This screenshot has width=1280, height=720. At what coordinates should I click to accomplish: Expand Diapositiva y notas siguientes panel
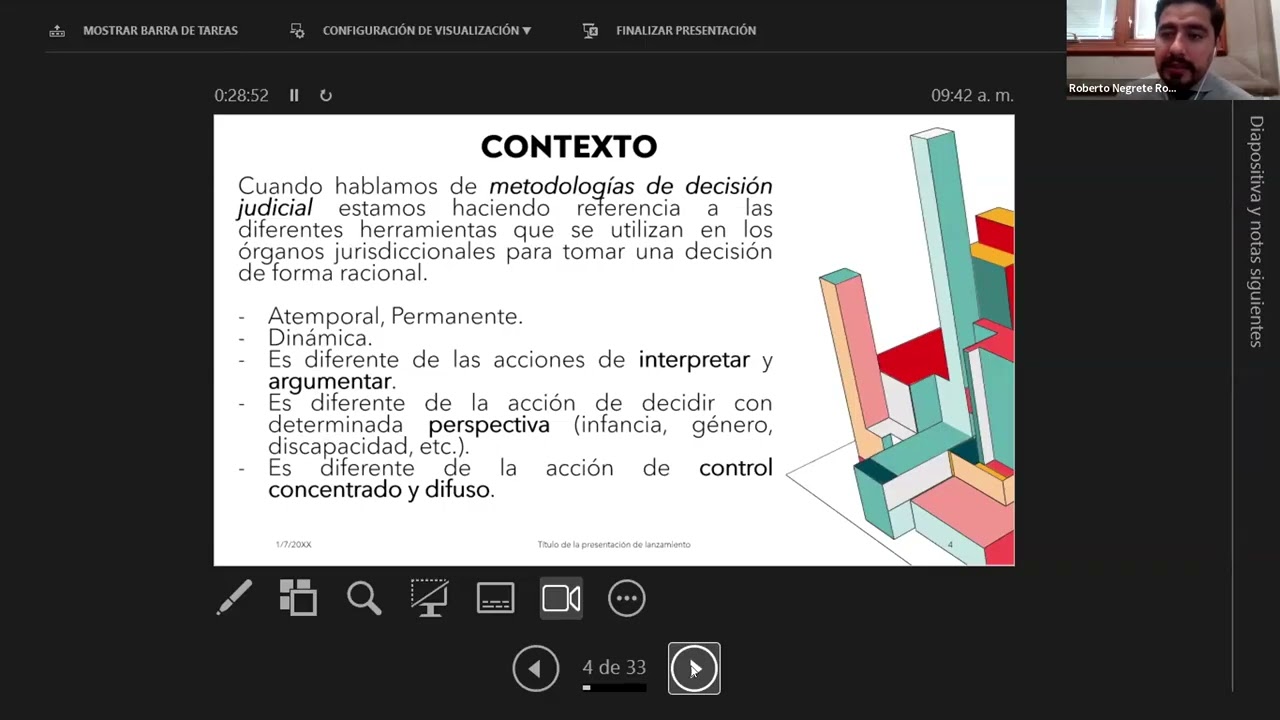1256,232
